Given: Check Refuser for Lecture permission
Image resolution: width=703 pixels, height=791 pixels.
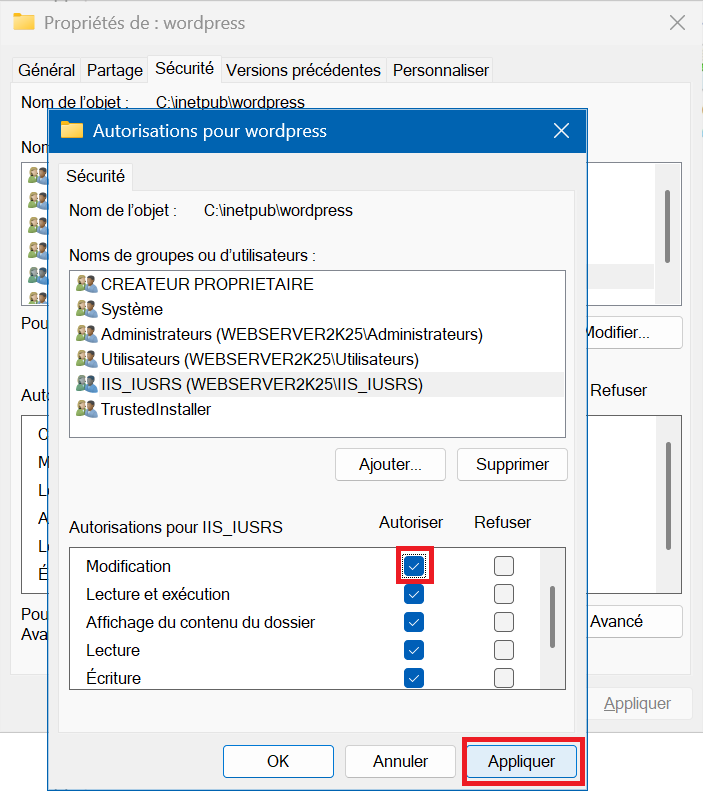Looking at the screenshot, I should [x=504, y=650].
